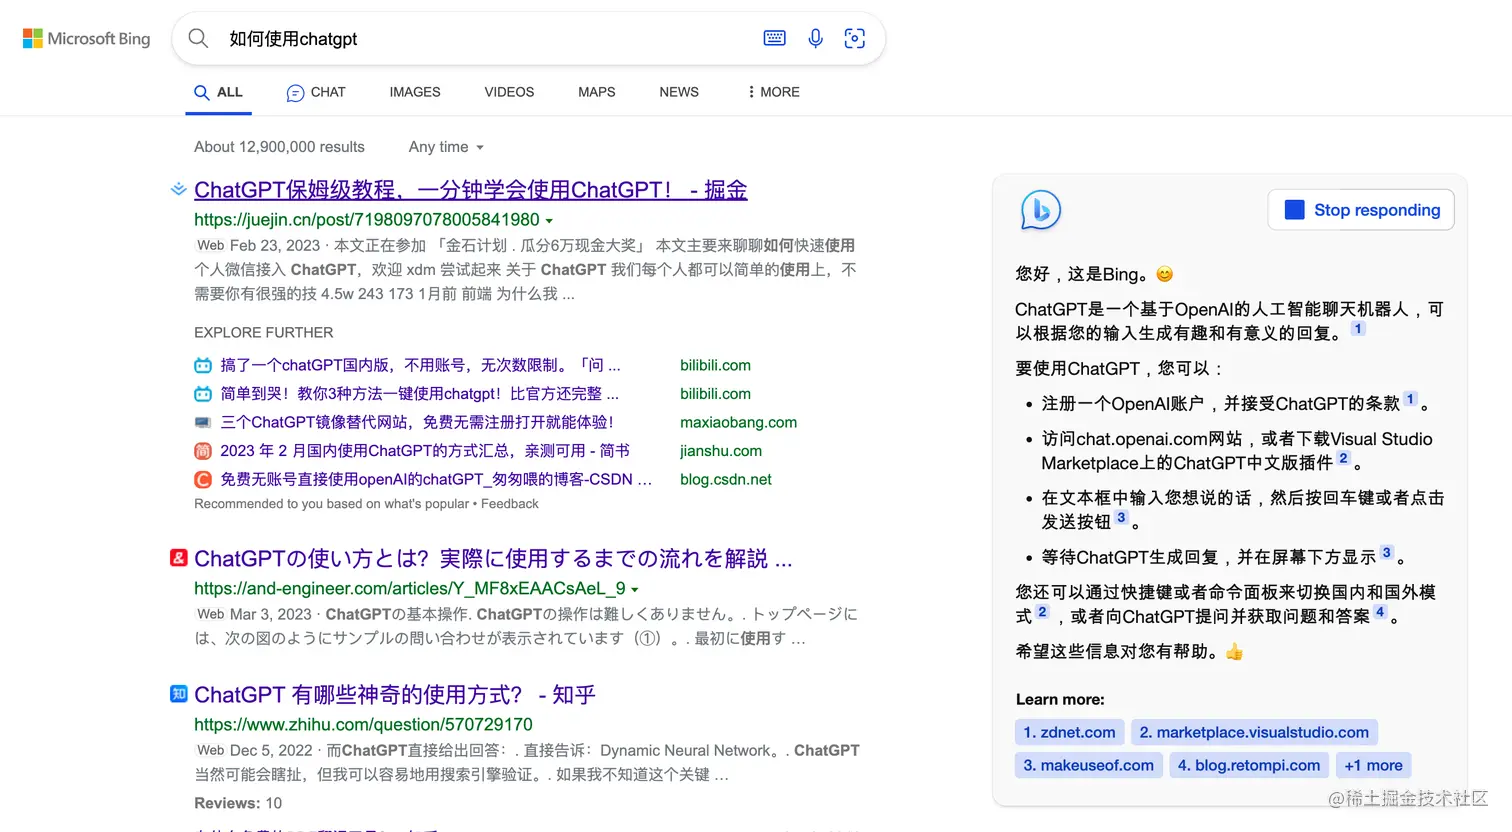Screen dimensions: 1512x832
Task: Click the Learn more: label
Action: point(1060,699)
